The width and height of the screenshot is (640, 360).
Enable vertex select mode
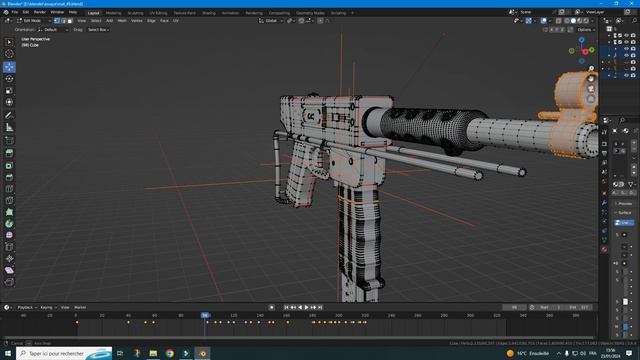tap(57, 20)
